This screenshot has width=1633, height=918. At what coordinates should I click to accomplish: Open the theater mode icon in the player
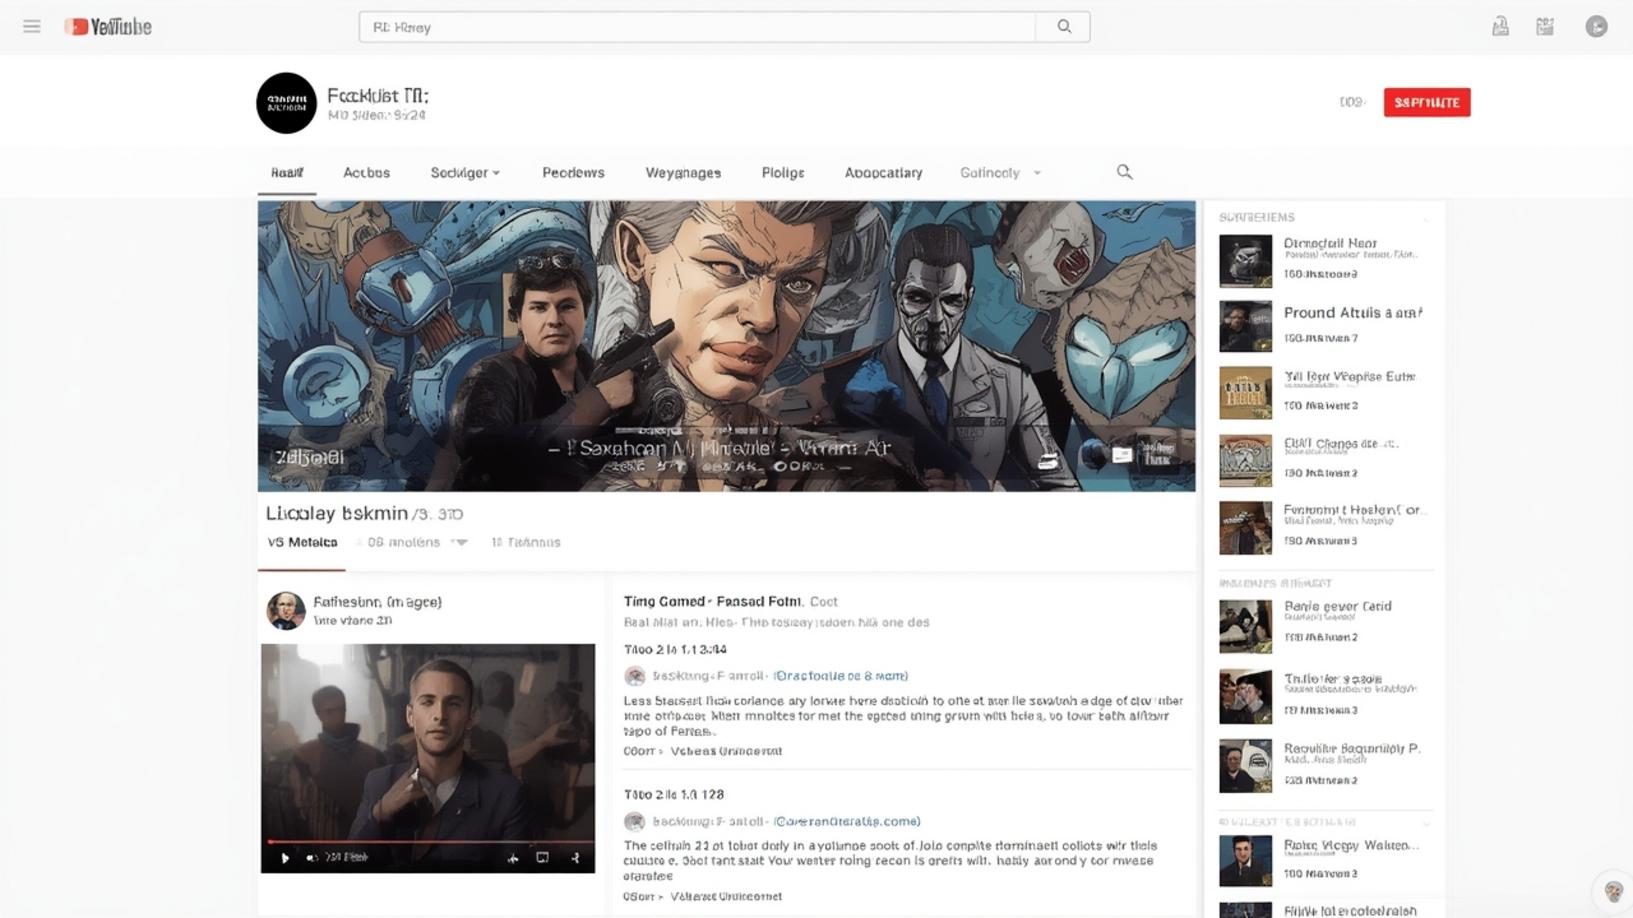click(542, 858)
